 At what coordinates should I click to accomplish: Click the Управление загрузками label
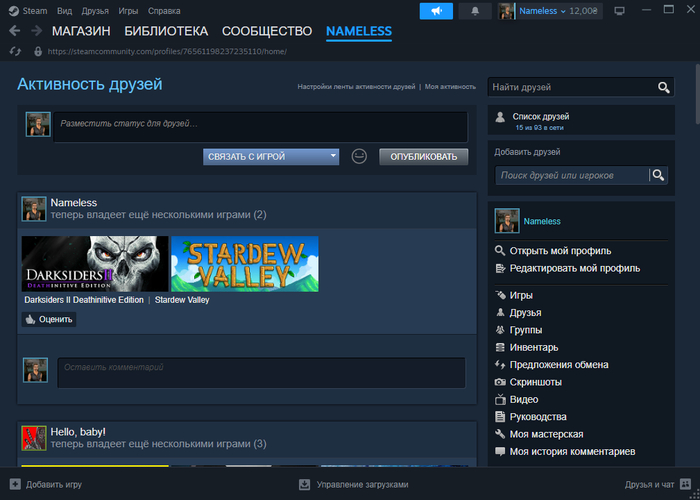[x=362, y=484]
